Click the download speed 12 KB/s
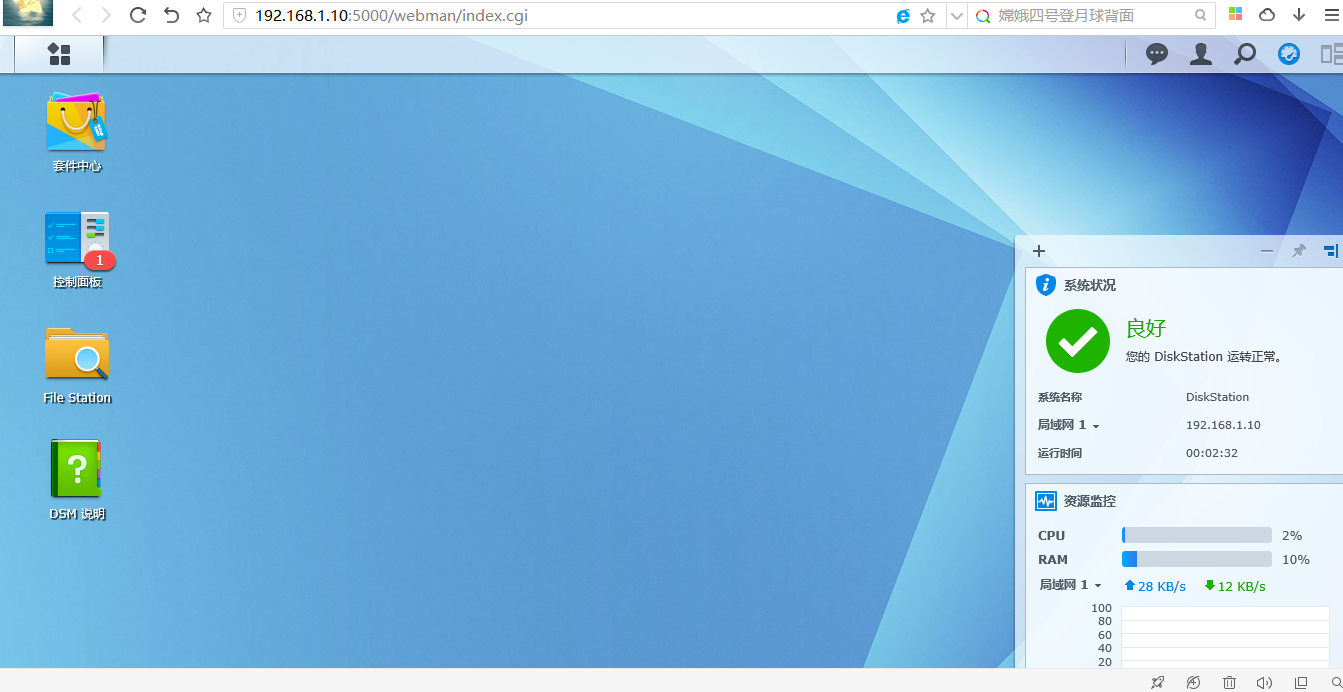The height and width of the screenshot is (692, 1343). [x=1235, y=586]
